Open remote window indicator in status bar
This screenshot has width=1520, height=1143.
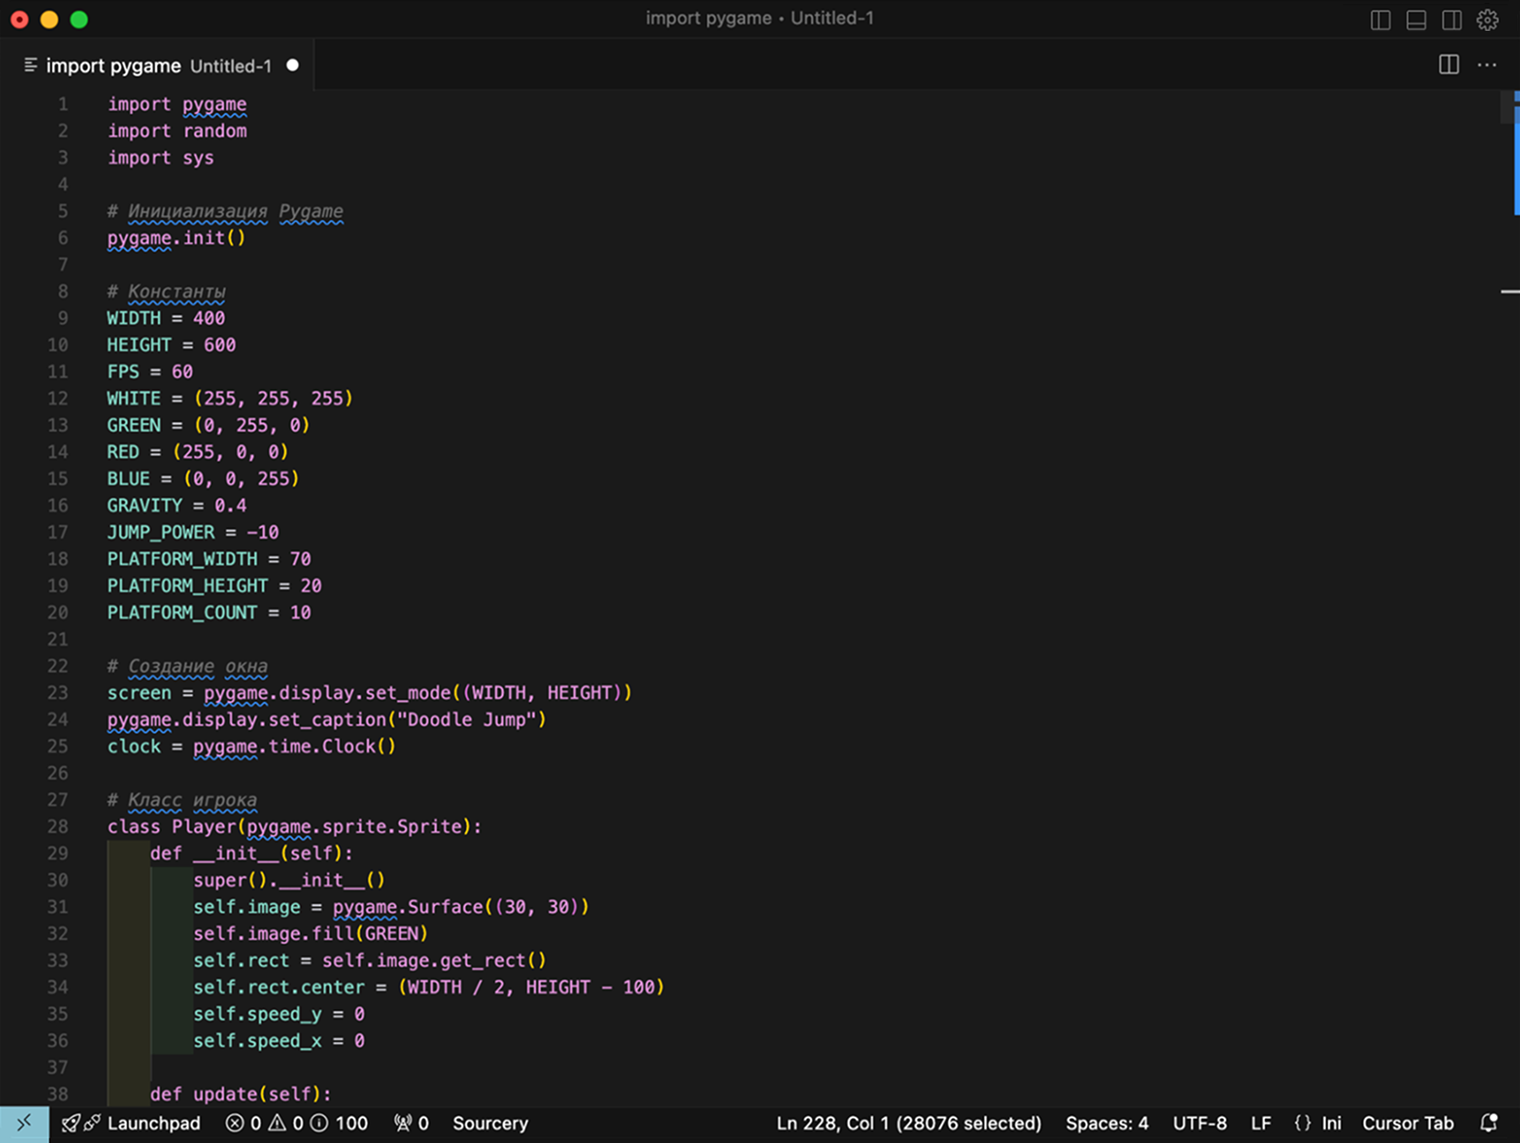[24, 1123]
